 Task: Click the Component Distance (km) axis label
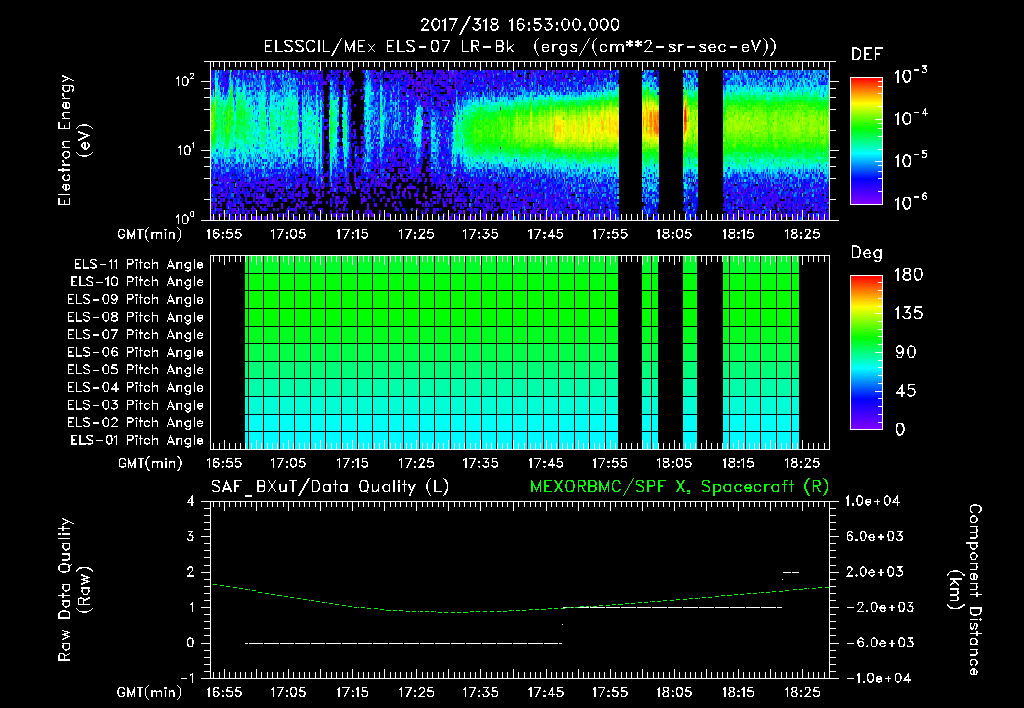[965, 590]
